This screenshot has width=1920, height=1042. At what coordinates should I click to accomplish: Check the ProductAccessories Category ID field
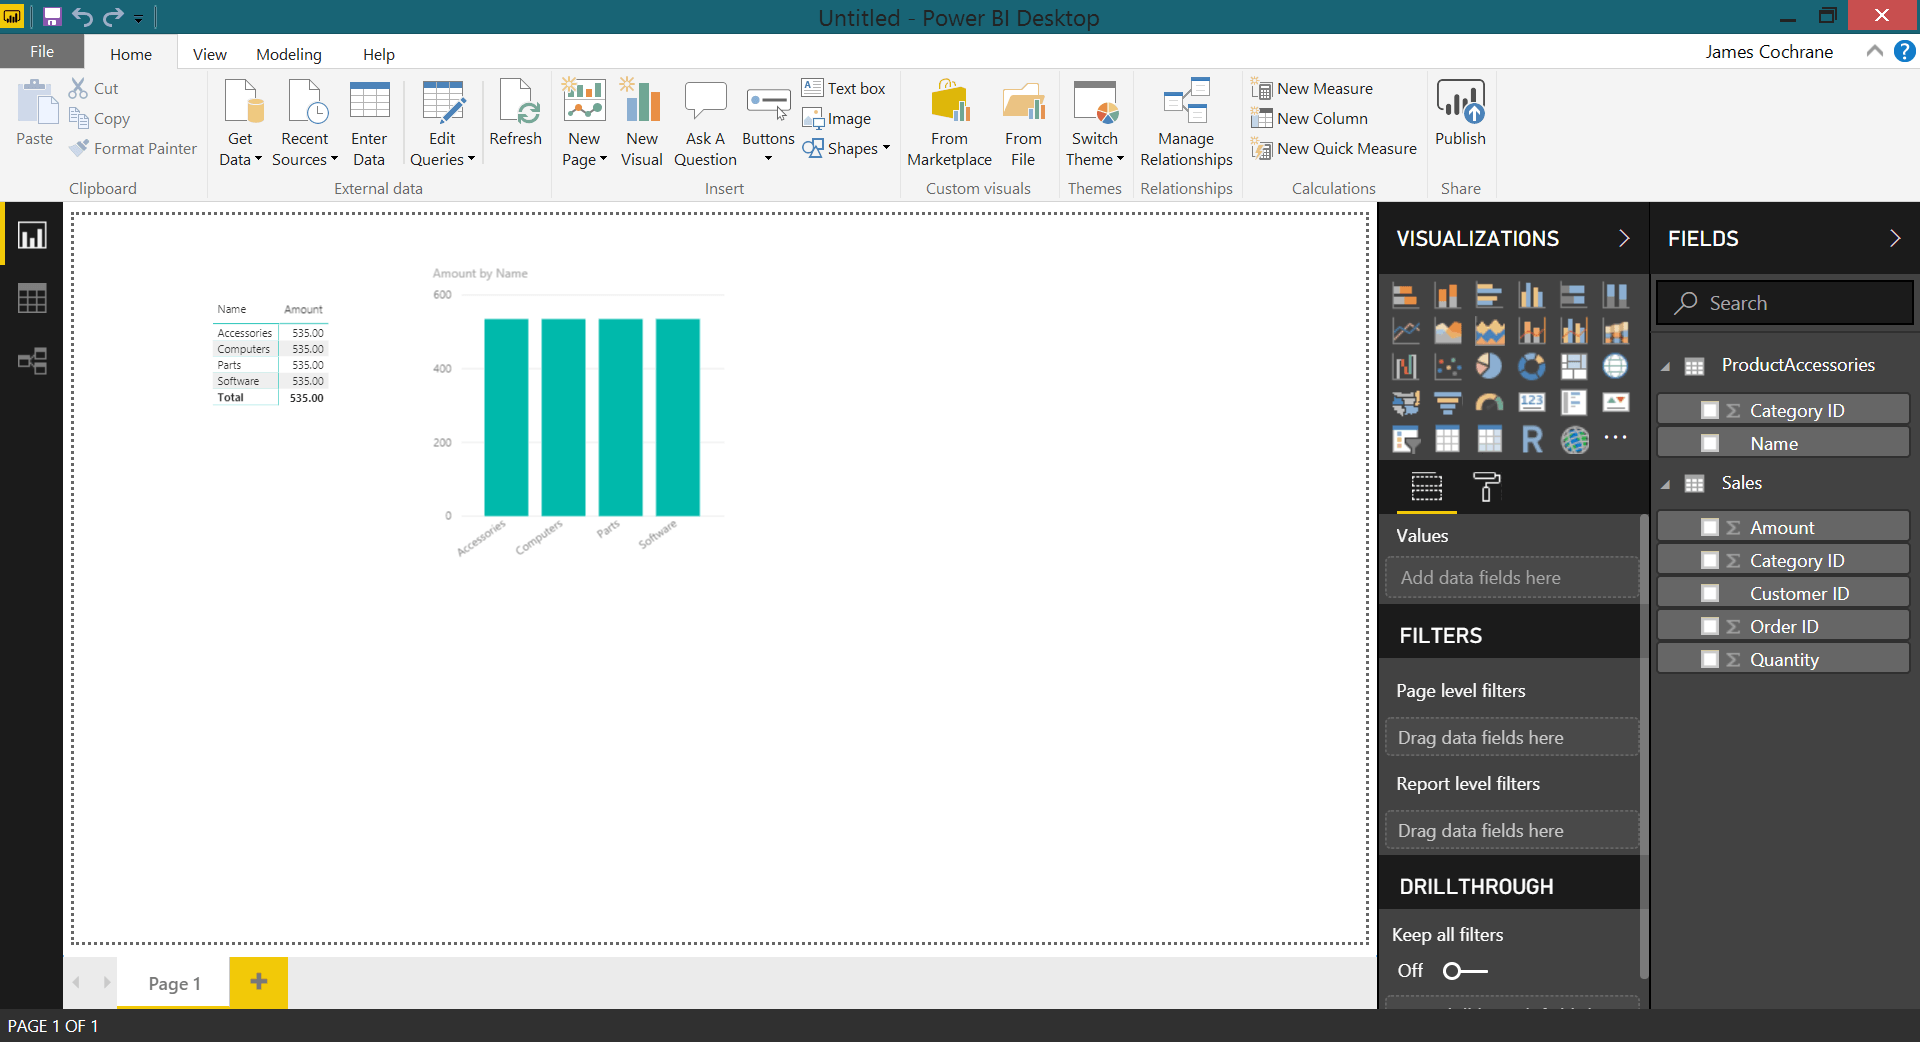tap(1710, 410)
